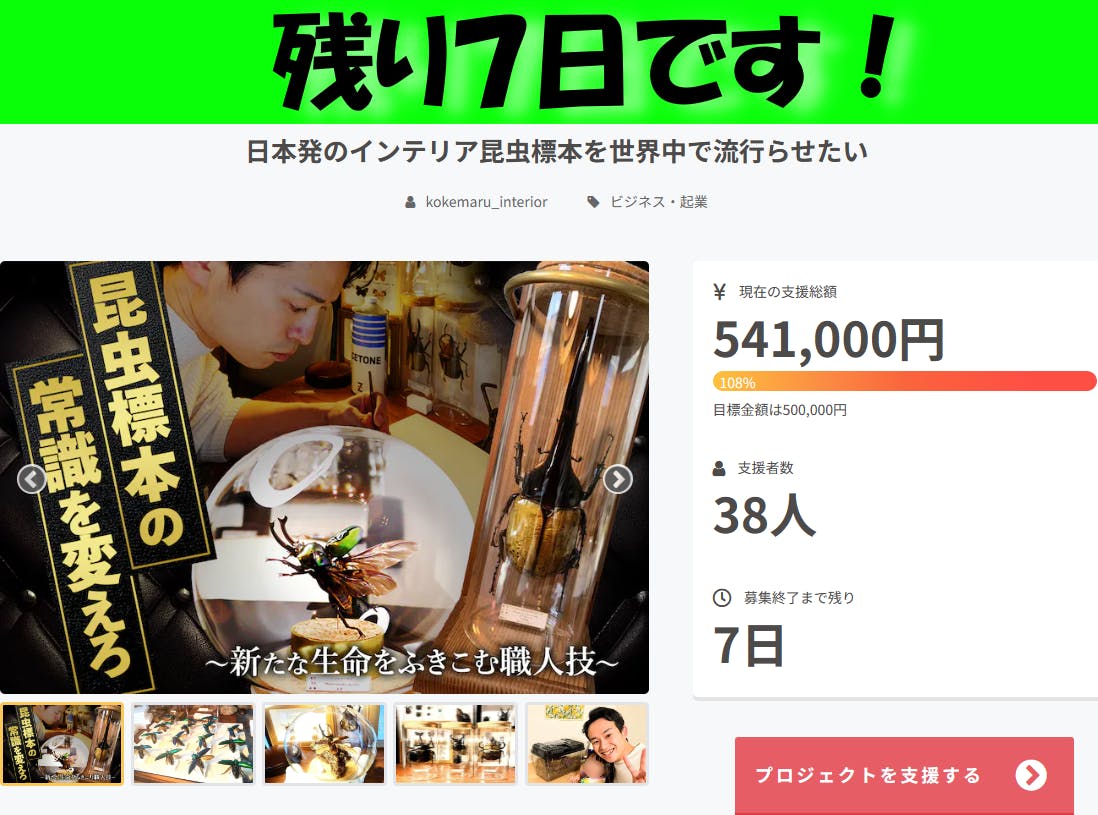Click the green 残り7日です banner
This screenshot has width=1098, height=815.
click(549, 62)
